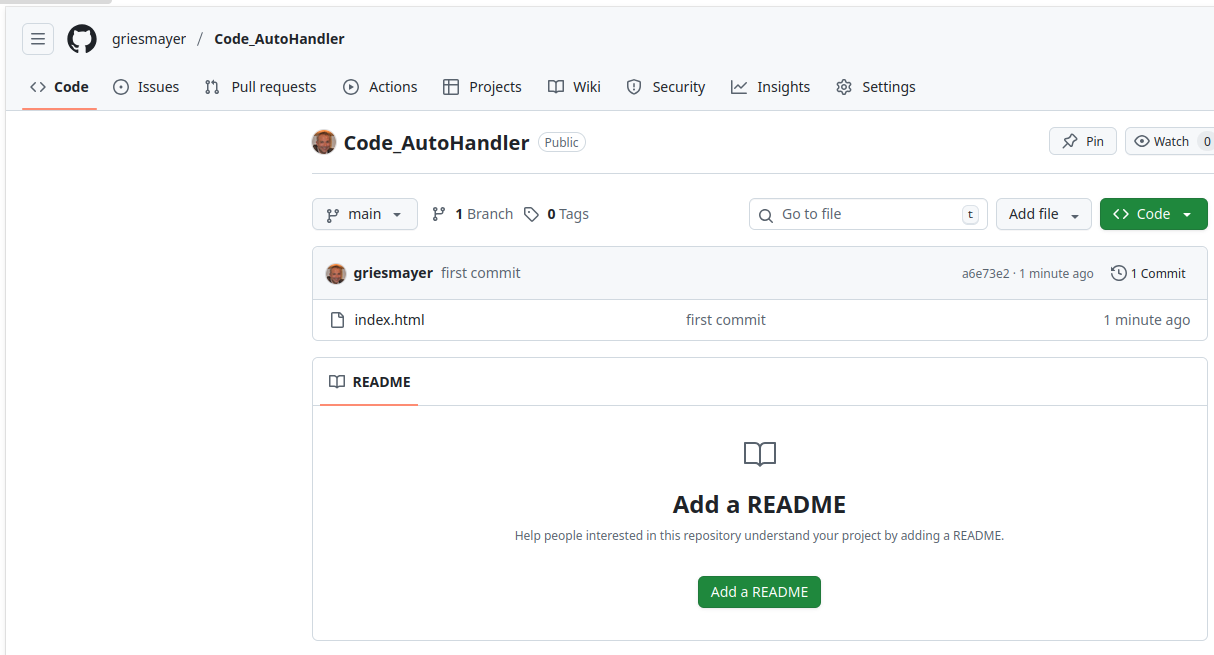Click the commit history clock icon
Image resolution: width=1214 pixels, height=655 pixels.
(x=1119, y=273)
